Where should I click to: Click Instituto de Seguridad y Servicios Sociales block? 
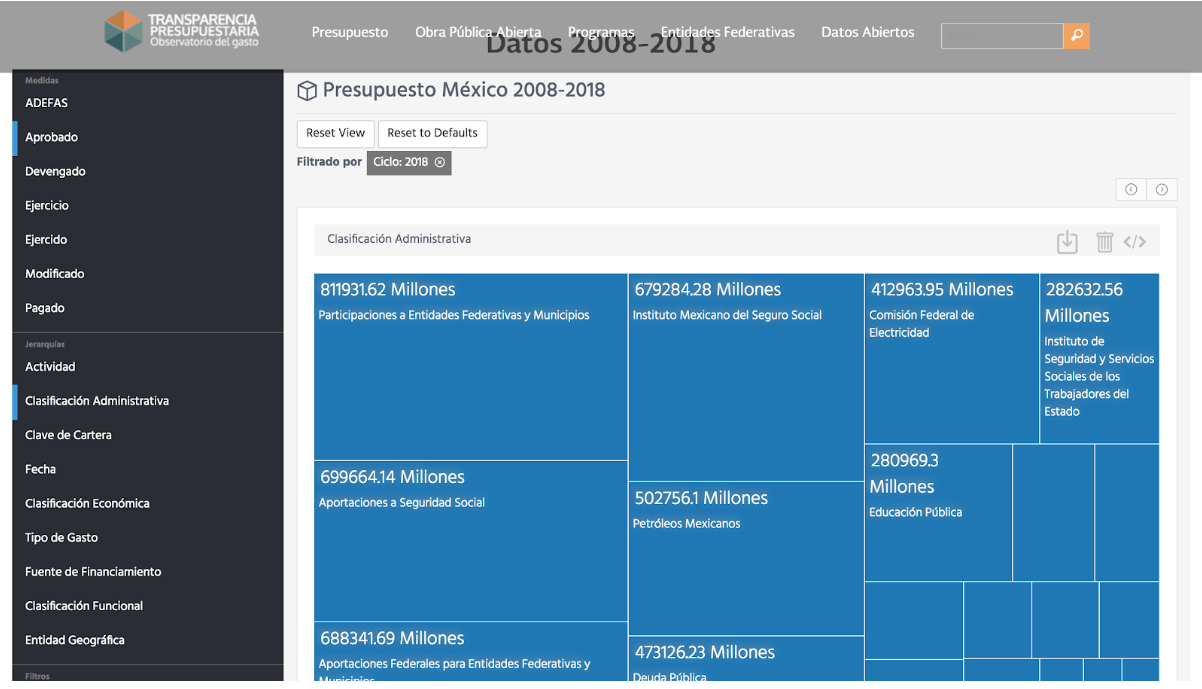click(1100, 358)
